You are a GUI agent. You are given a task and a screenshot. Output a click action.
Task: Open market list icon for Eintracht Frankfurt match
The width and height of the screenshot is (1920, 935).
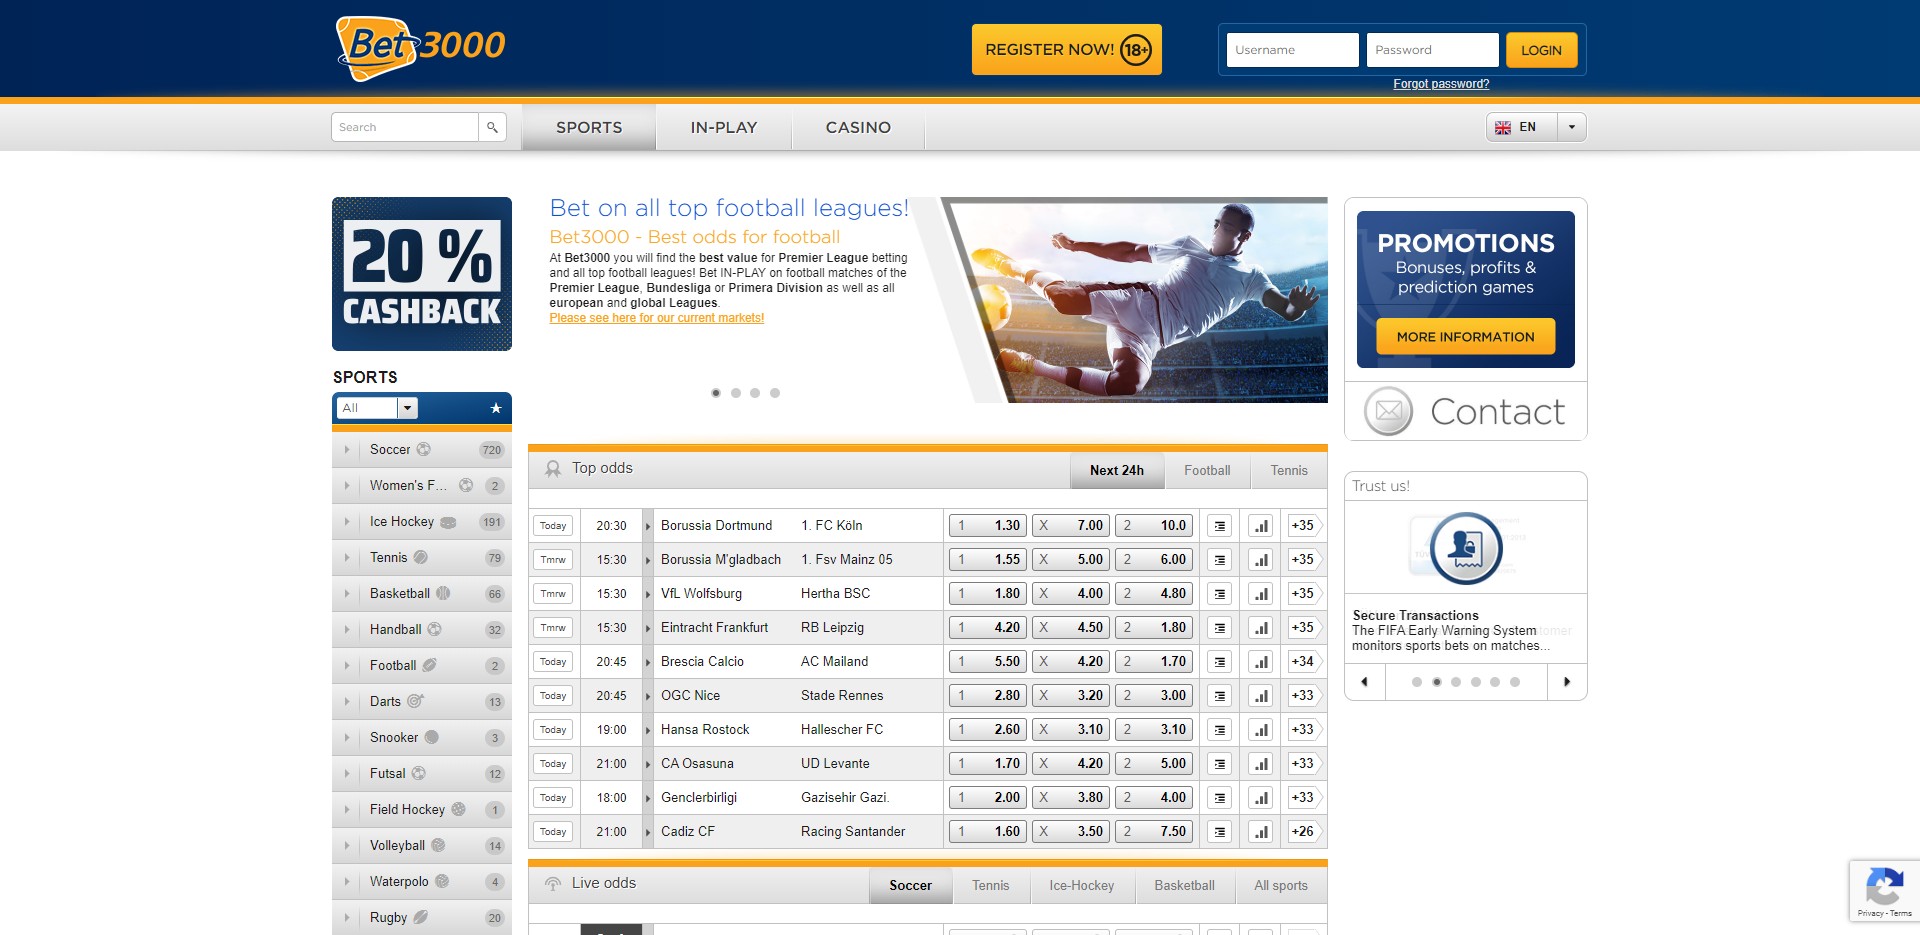click(x=1219, y=628)
